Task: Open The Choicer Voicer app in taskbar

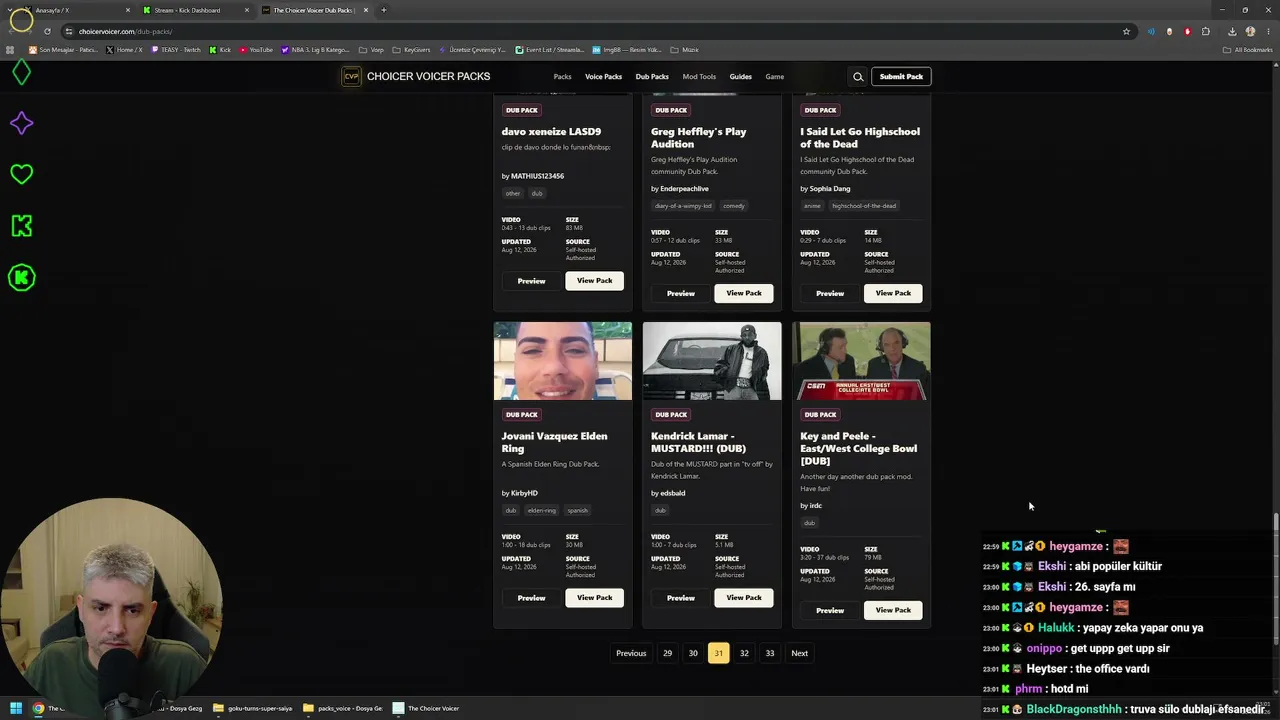Action: point(426,708)
